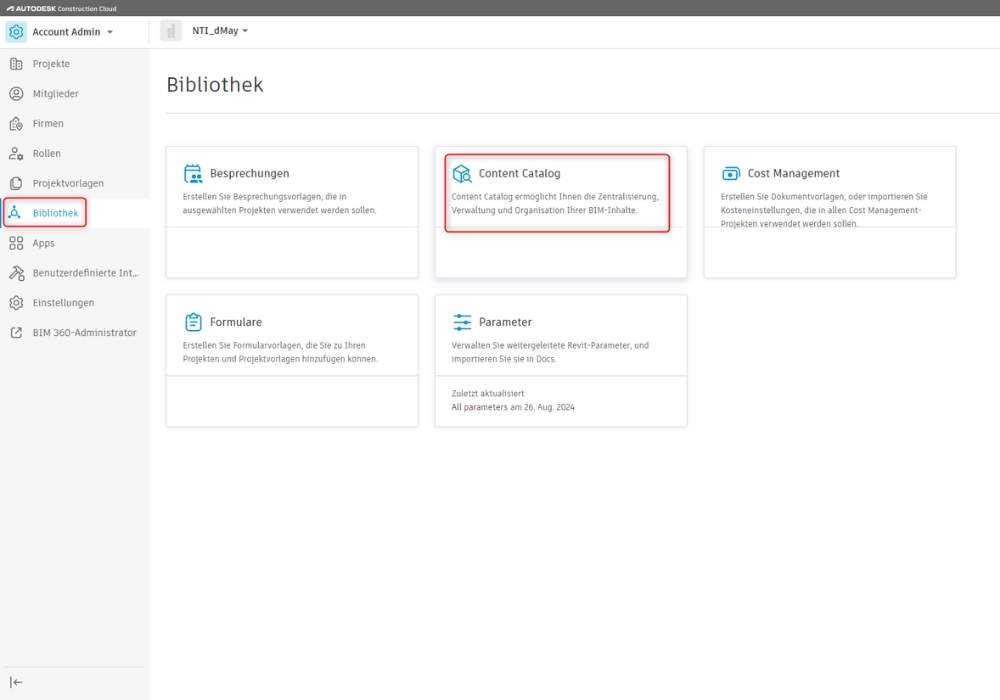Navigate to Projektvorlagen
The width and height of the screenshot is (1000, 700).
[x=67, y=184]
